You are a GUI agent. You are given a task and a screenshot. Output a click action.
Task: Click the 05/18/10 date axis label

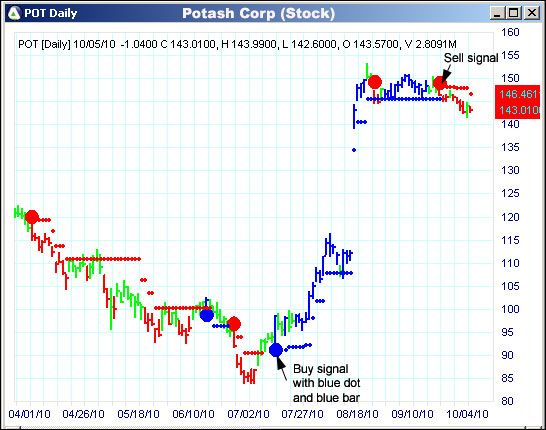139,414
